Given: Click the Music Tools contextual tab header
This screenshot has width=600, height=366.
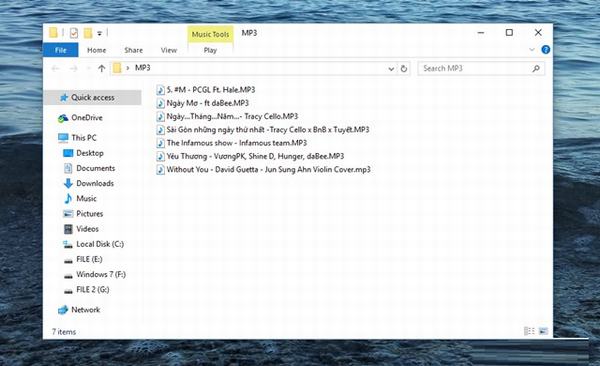Looking at the screenshot, I should 210,34.
